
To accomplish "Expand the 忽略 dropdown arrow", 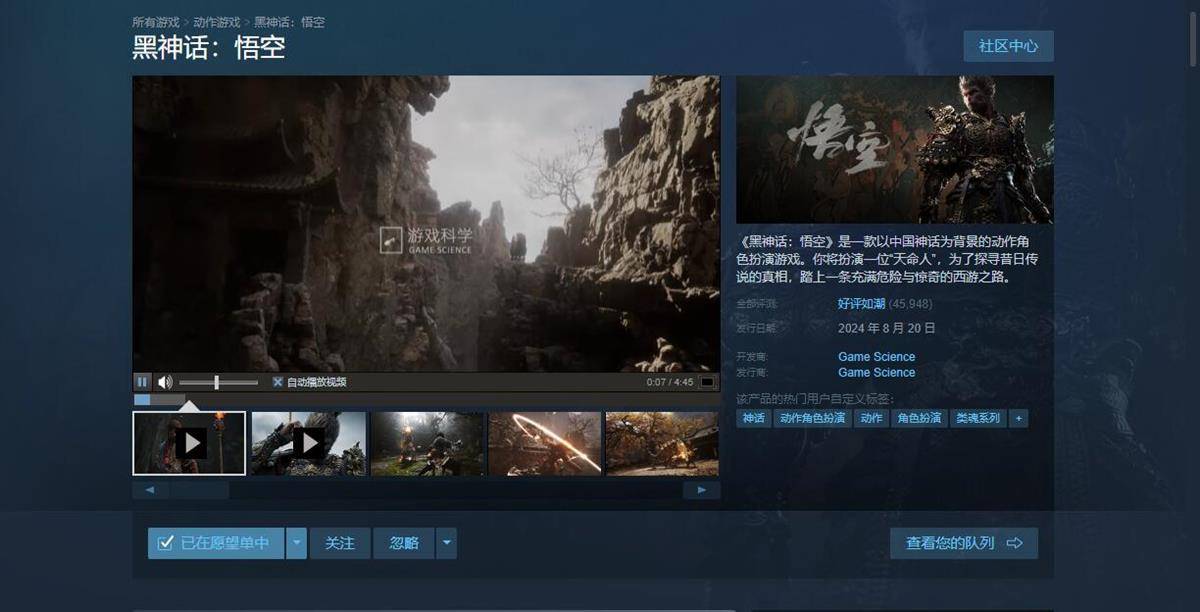I will tap(446, 543).
